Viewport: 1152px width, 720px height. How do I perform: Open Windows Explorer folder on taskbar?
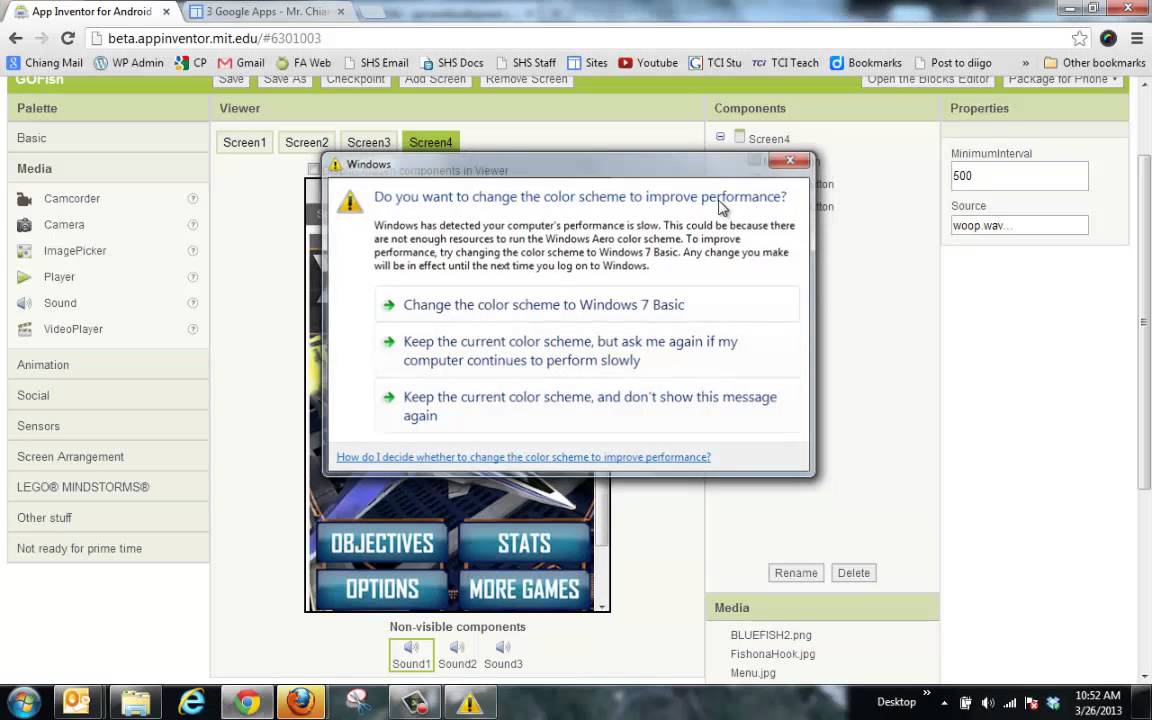coord(136,703)
